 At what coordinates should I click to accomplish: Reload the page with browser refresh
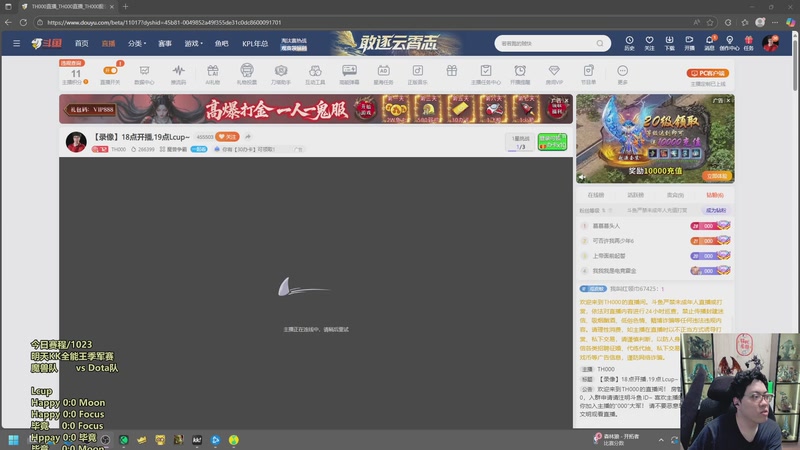point(23,22)
